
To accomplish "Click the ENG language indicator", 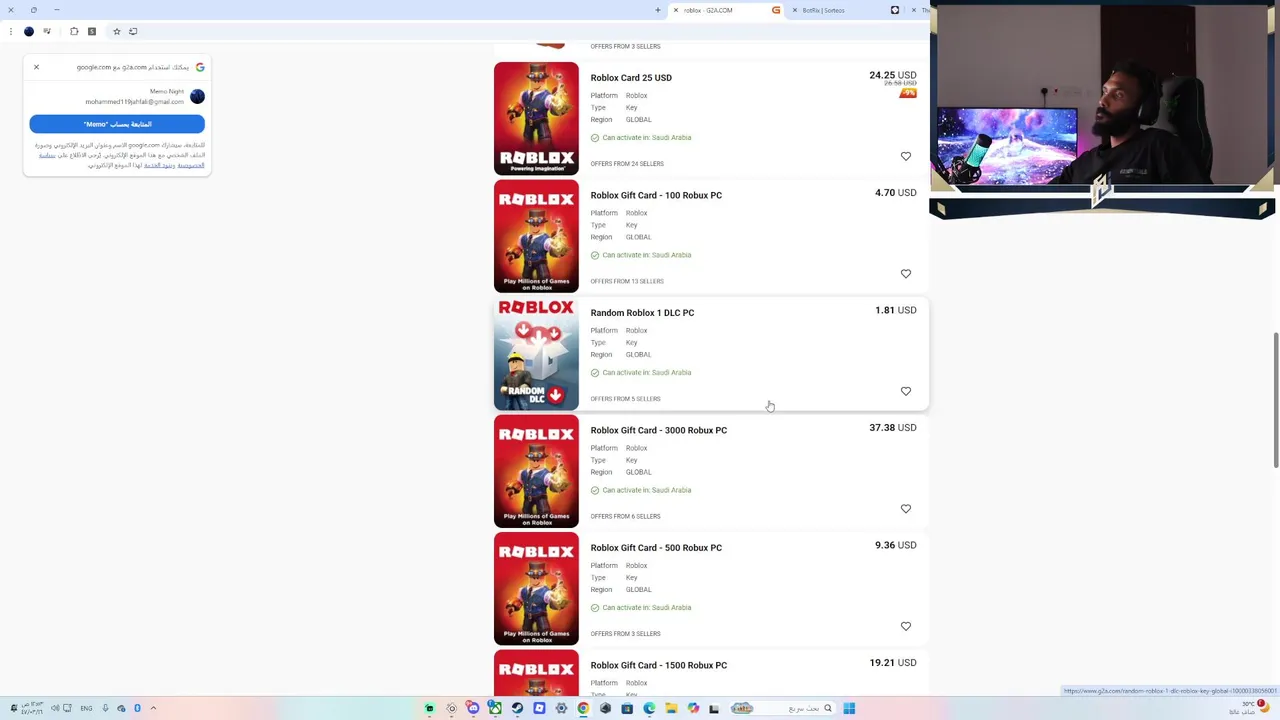I will [86, 708].
